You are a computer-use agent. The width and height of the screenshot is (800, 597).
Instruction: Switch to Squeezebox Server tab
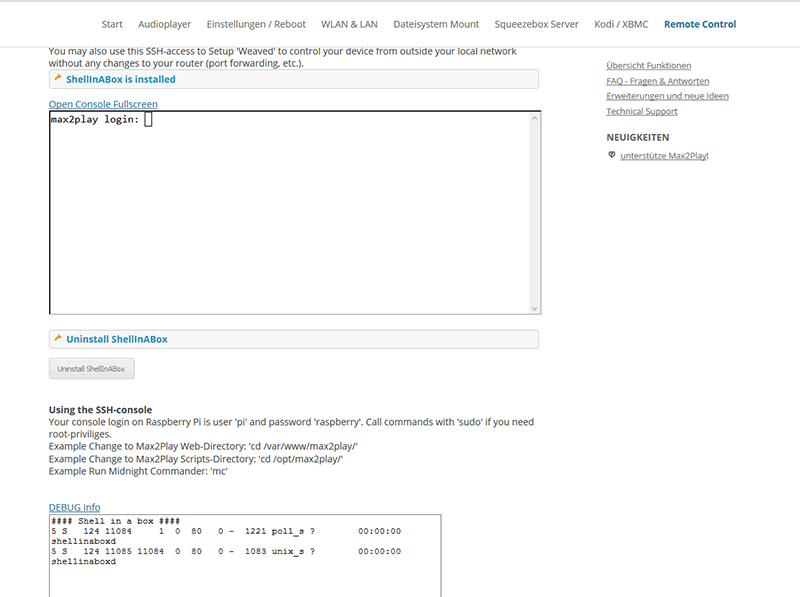[536, 24]
